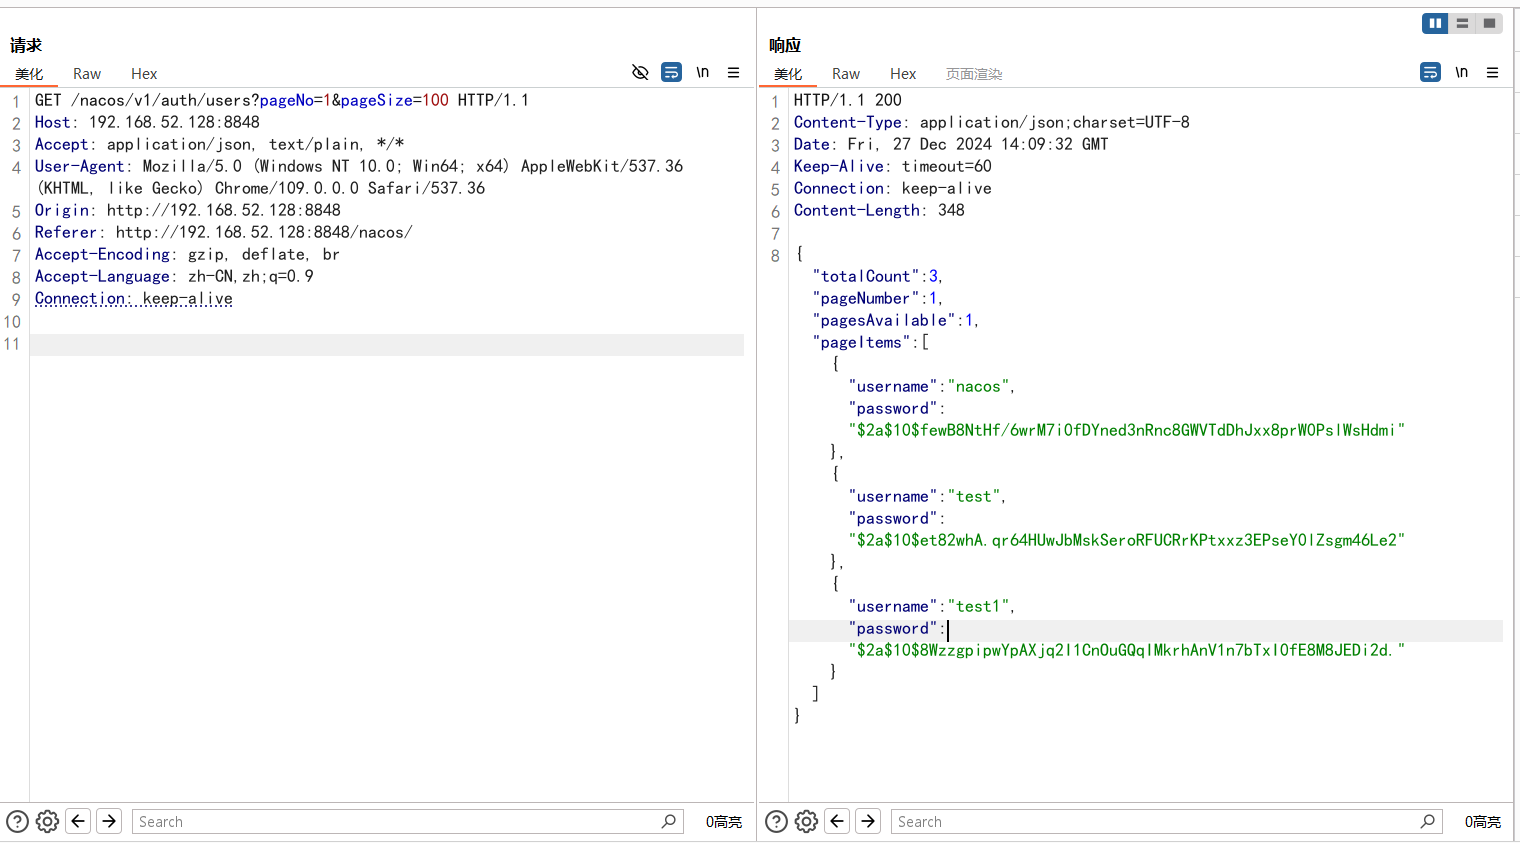Click Content-Length: 348 header

(x=879, y=210)
